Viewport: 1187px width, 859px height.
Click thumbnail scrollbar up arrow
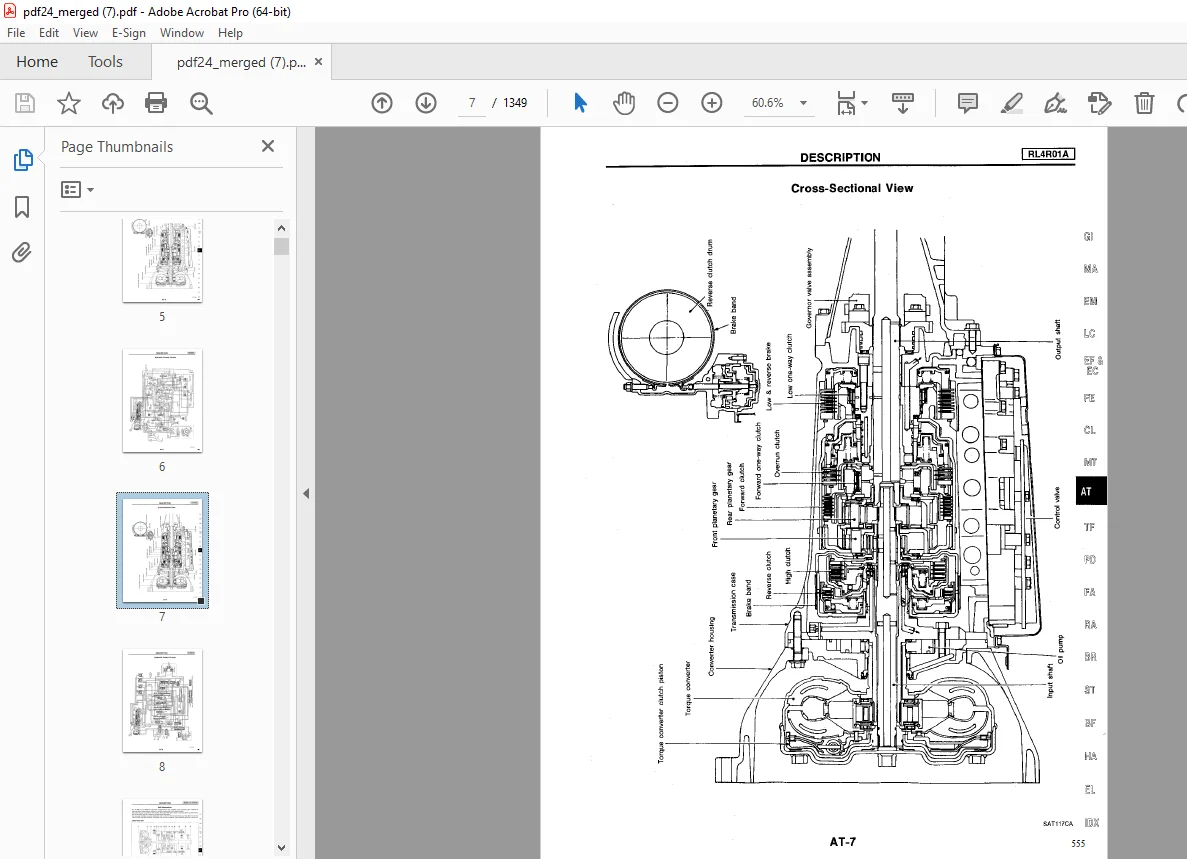[282, 228]
